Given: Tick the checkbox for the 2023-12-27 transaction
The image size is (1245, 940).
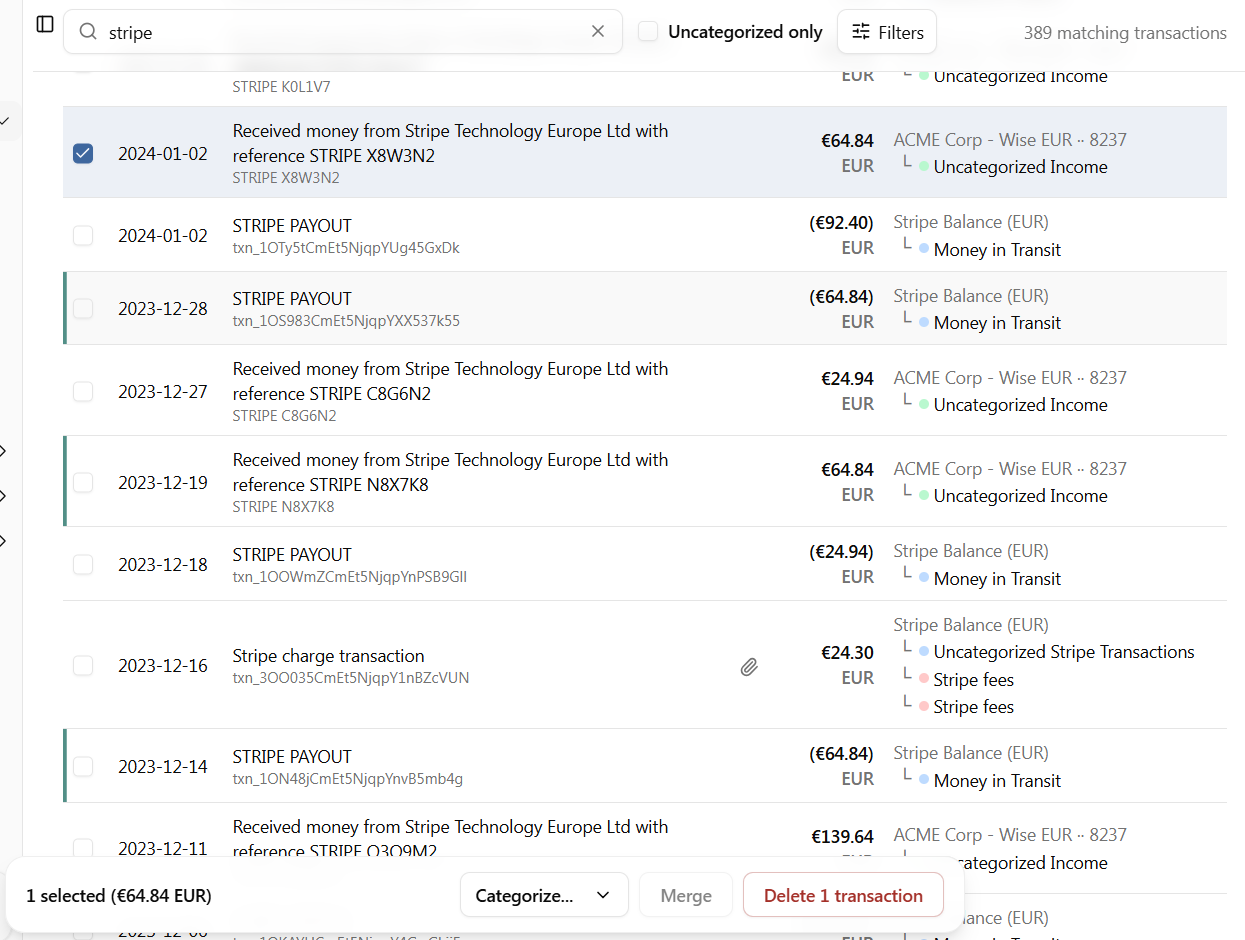Looking at the screenshot, I should pyautogui.click(x=83, y=391).
